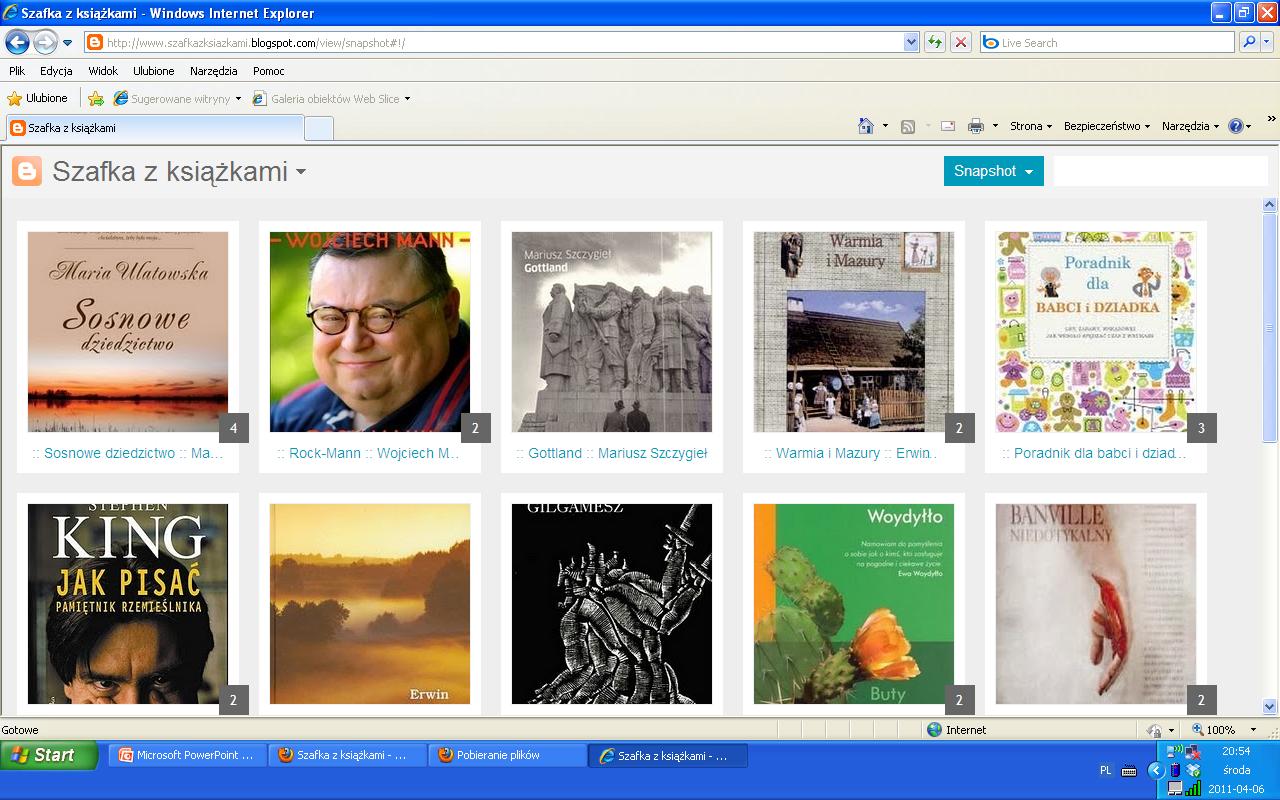The width and height of the screenshot is (1280, 800).
Task: Expand the Bezpieczeństwo command bar menu
Action: coord(1106,126)
